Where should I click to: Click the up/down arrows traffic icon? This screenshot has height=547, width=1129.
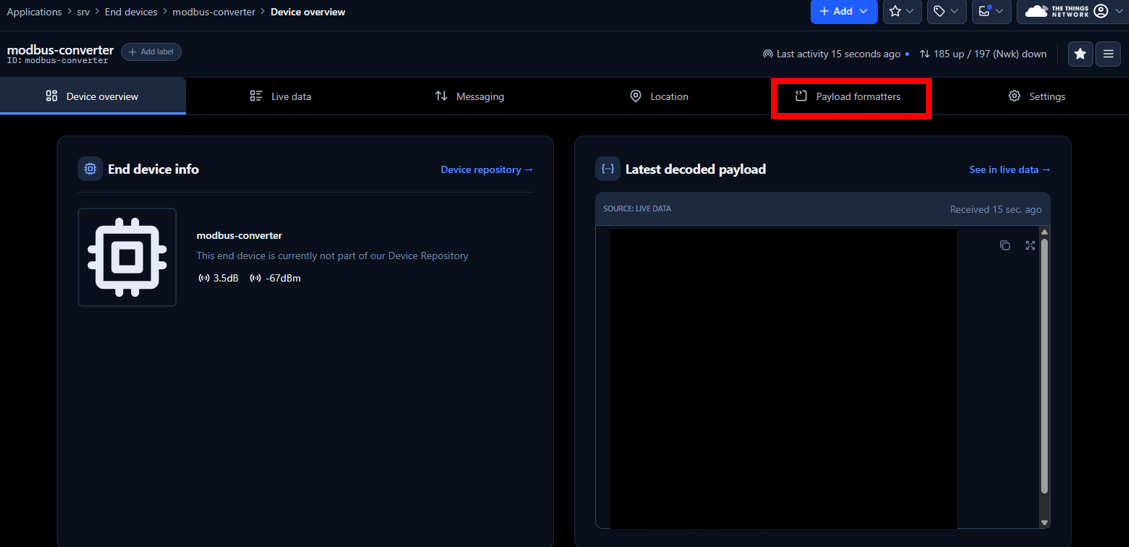pos(925,54)
